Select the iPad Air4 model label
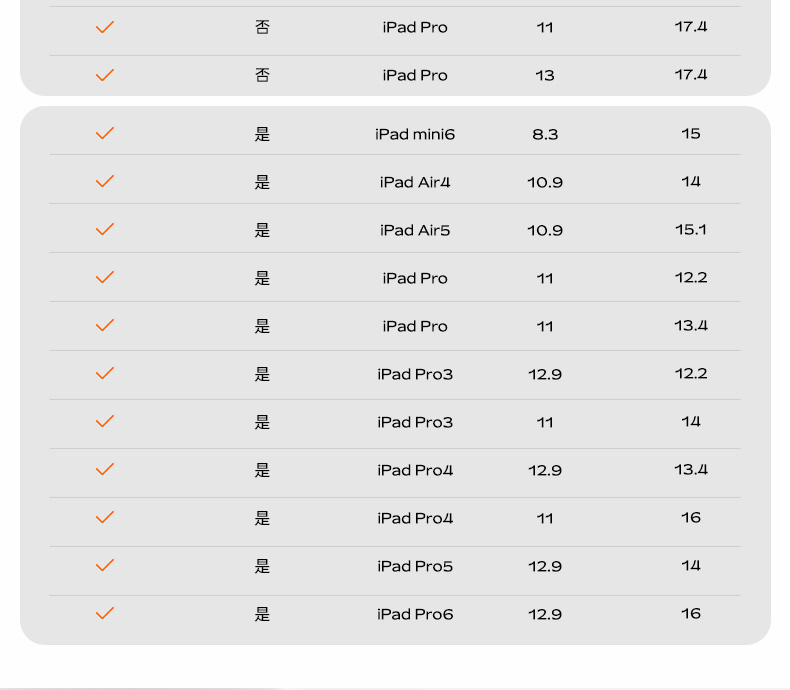The height and width of the screenshot is (690, 790). [415, 182]
